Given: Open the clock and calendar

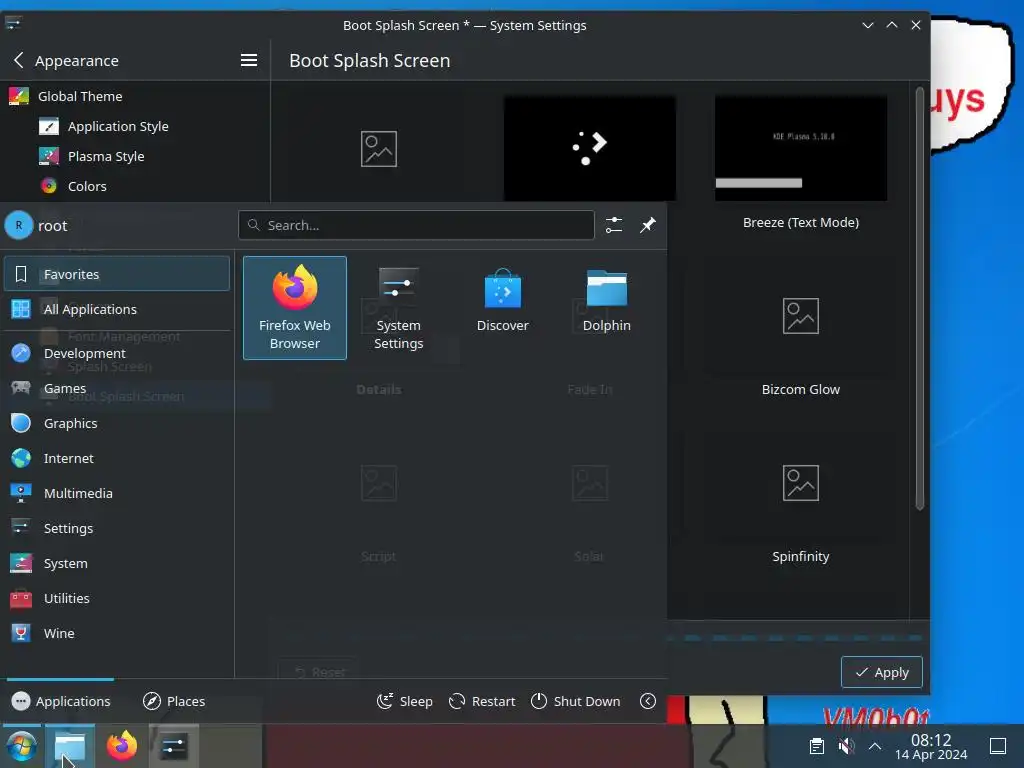Looking at the screenshot, I should (x=931, y=746).
